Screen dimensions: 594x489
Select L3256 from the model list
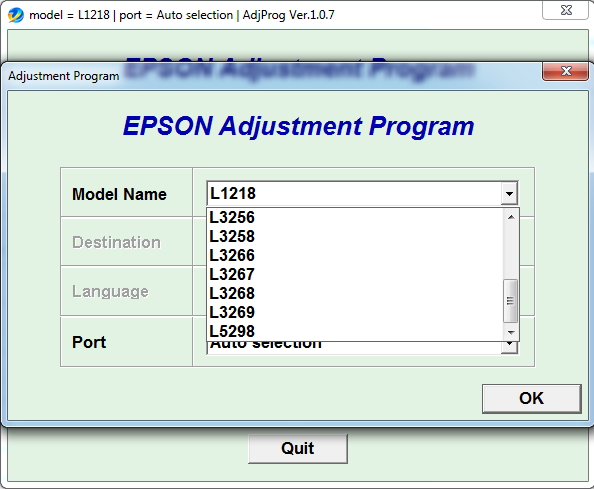click(356, 217)
